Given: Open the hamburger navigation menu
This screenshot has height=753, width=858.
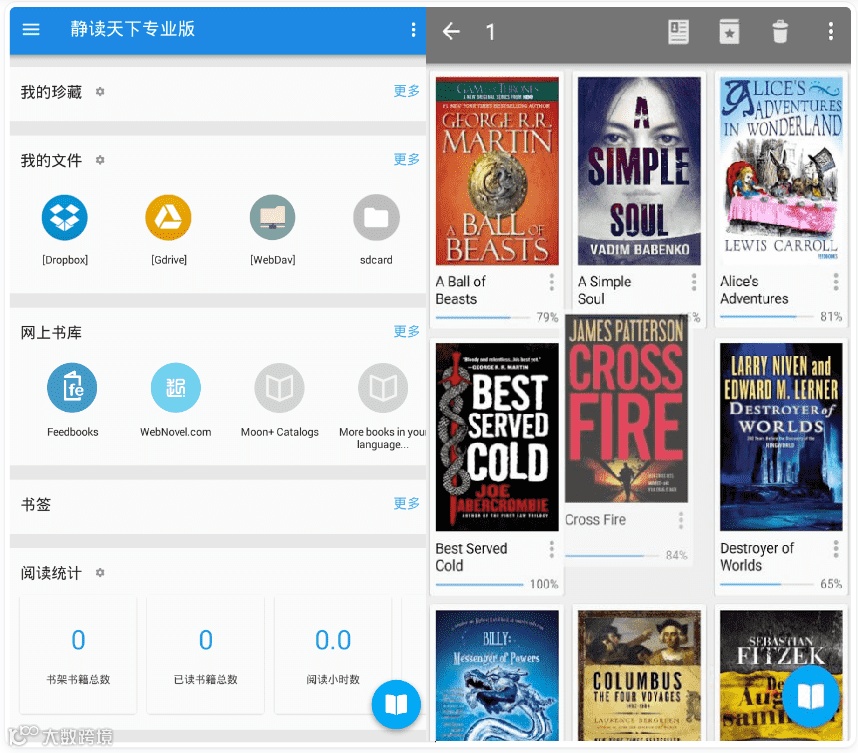Looking at the screenshot, I should coord(31,29).
